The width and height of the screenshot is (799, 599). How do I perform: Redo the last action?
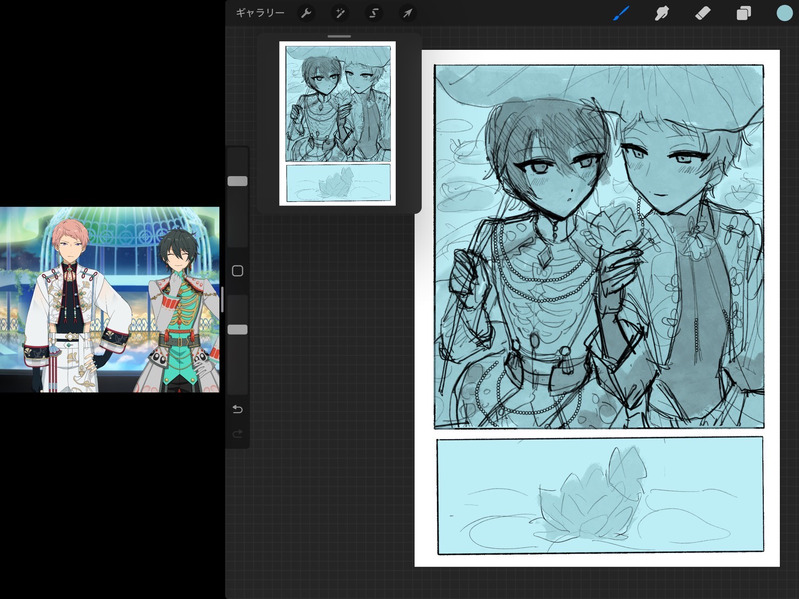[x=237, y=434]
